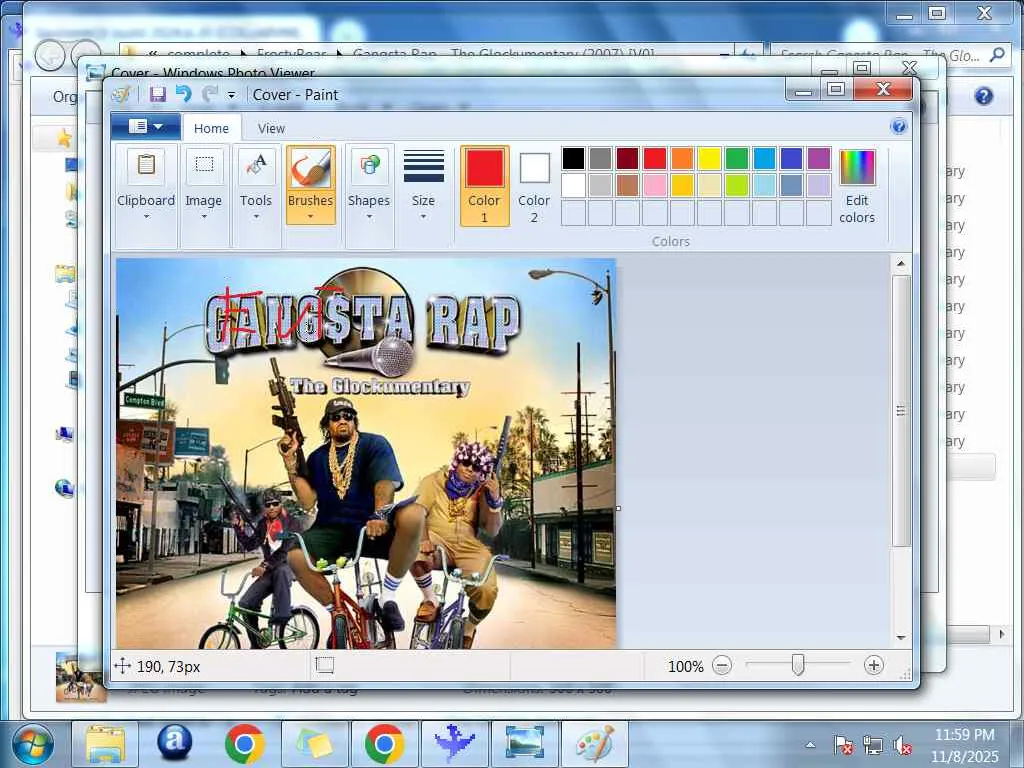
Task: Select the Brushes tool button
Action: 310,167
